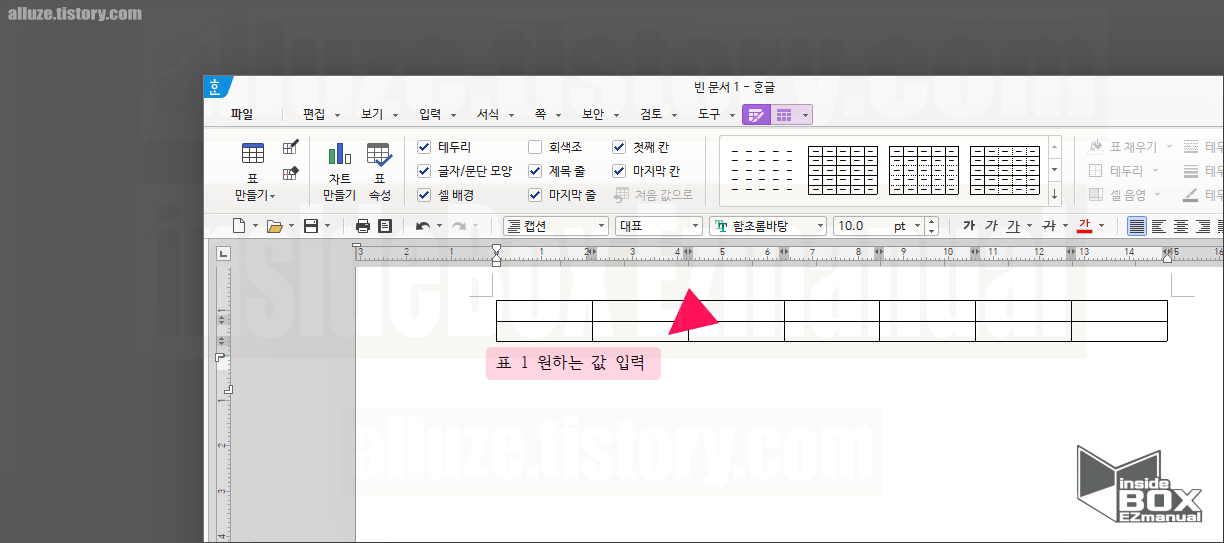Click the 표 만들기 table icon
Image resolution: width=1224 pixels, height=543 pixels.
pos(253,153)
